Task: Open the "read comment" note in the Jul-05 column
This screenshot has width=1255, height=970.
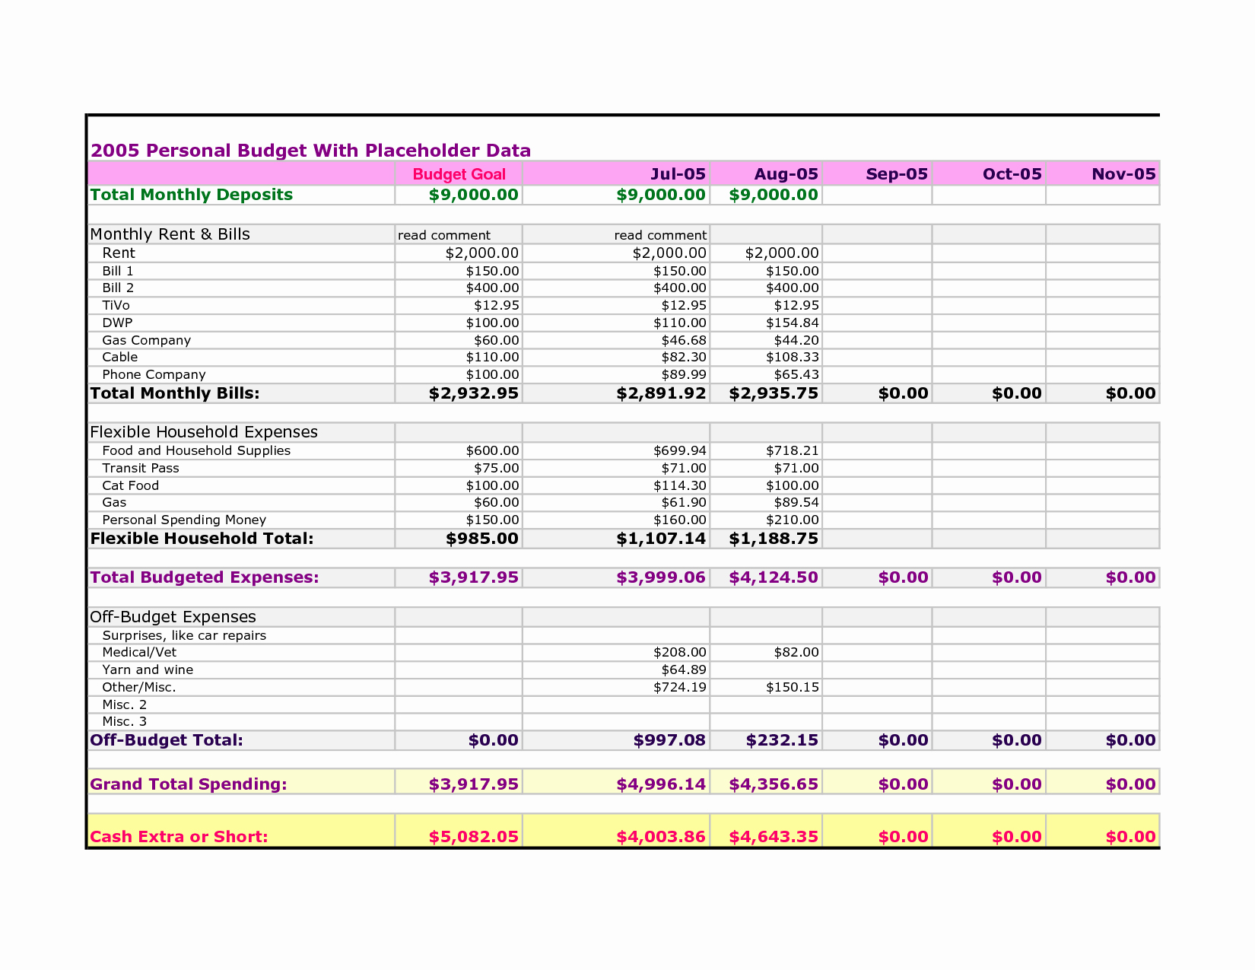Action: [x=658, y=235]
